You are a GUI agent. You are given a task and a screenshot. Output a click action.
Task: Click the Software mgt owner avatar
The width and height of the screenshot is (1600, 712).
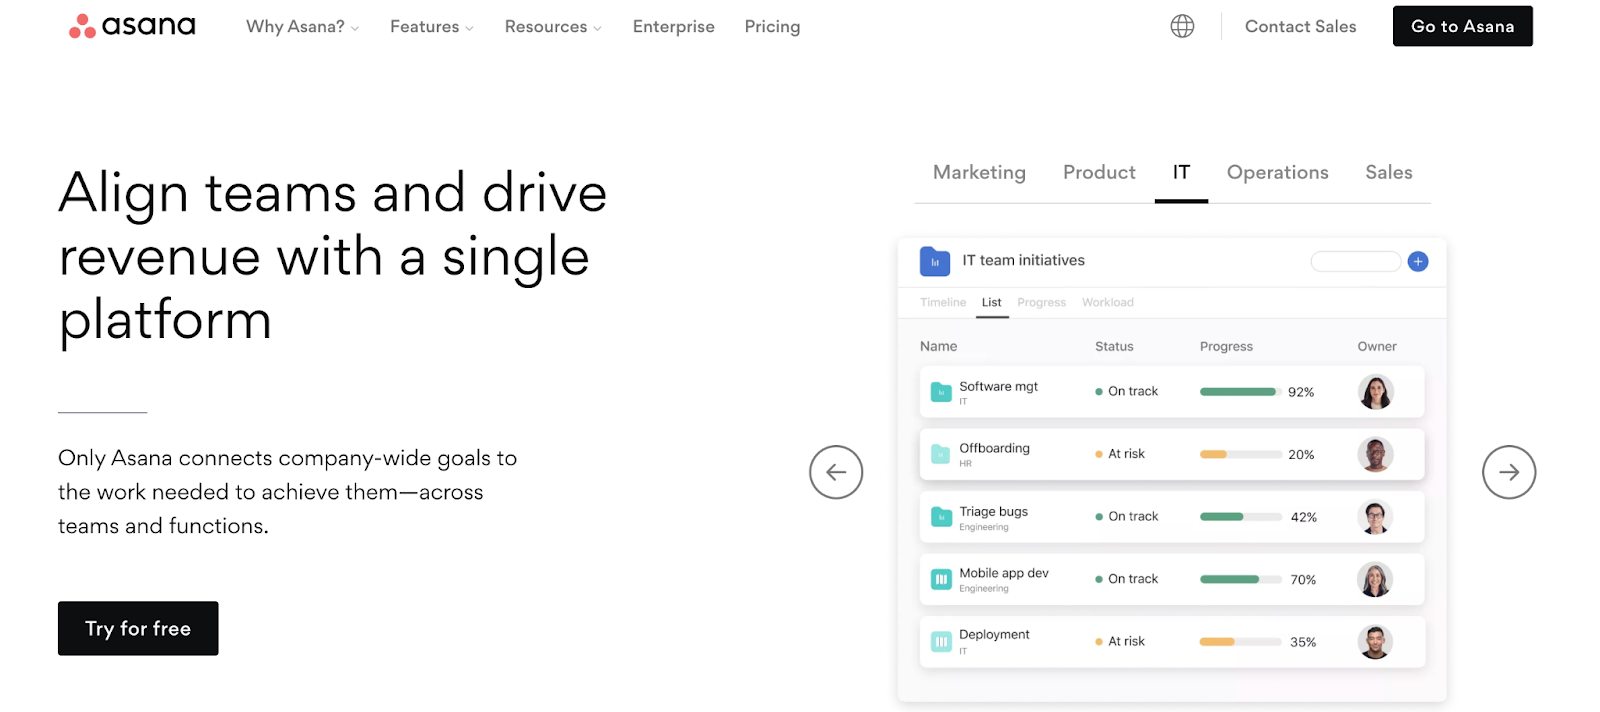click(x=1376, y=392)
